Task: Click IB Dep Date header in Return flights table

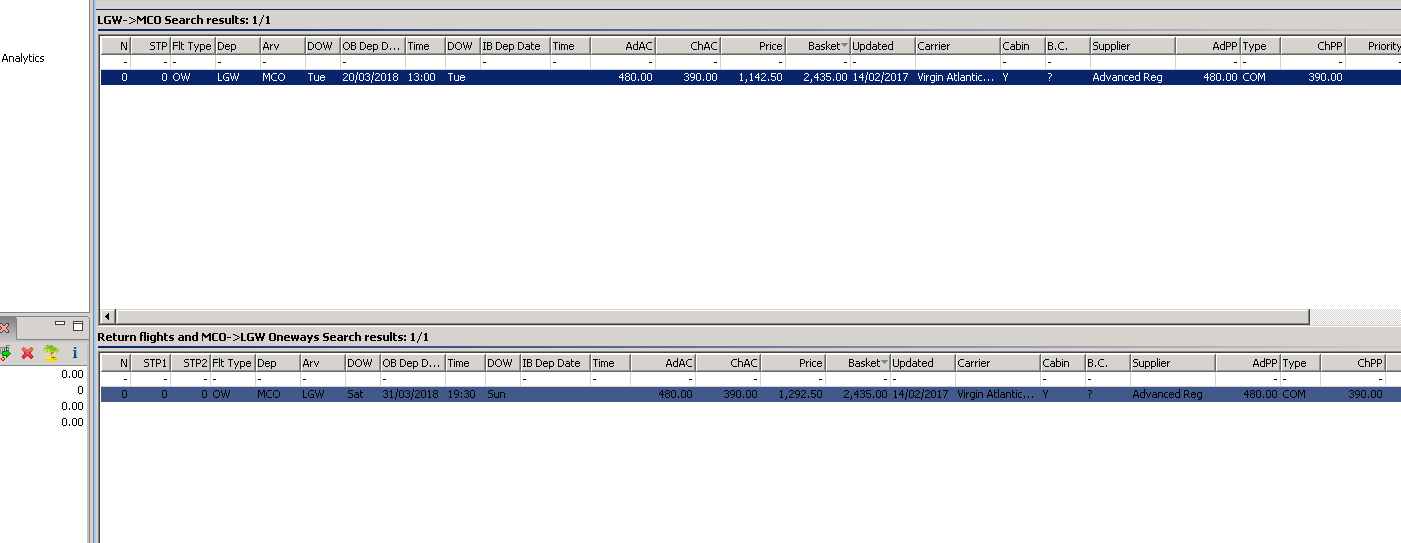Action: pyautogui.click(x=555, y=363)
